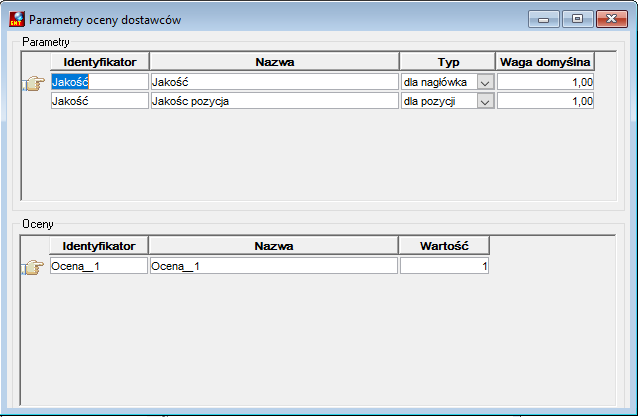This screenshot has width=639, height=417.
Task: Click the Identyfikator header in the Oceny table
Action: coord(99,246)
